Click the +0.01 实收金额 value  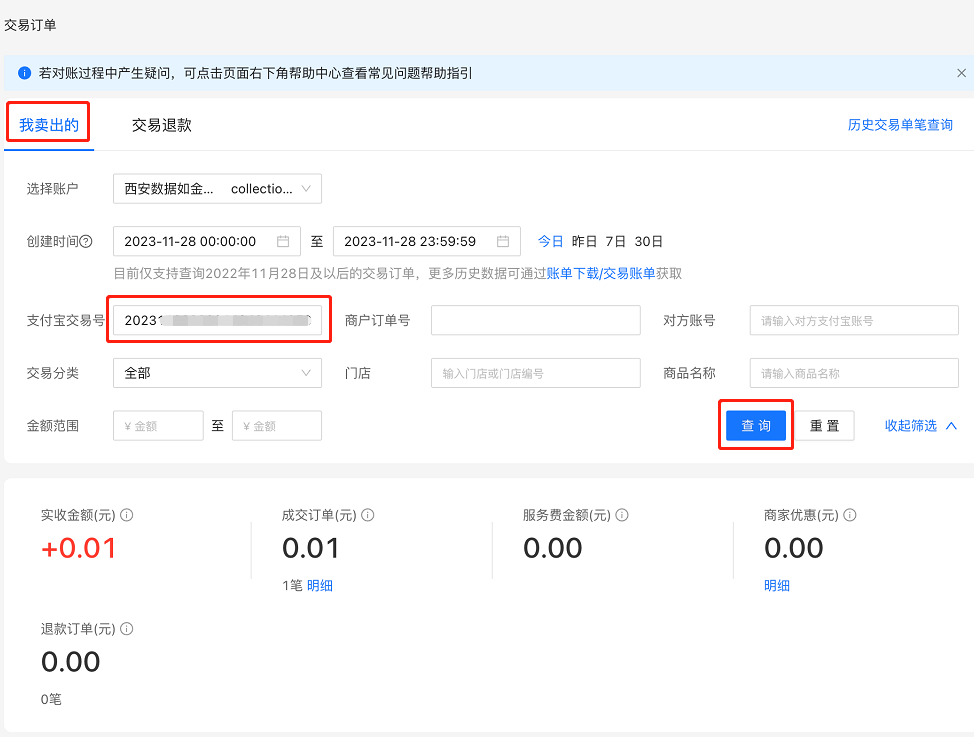[x=79, y=548]
